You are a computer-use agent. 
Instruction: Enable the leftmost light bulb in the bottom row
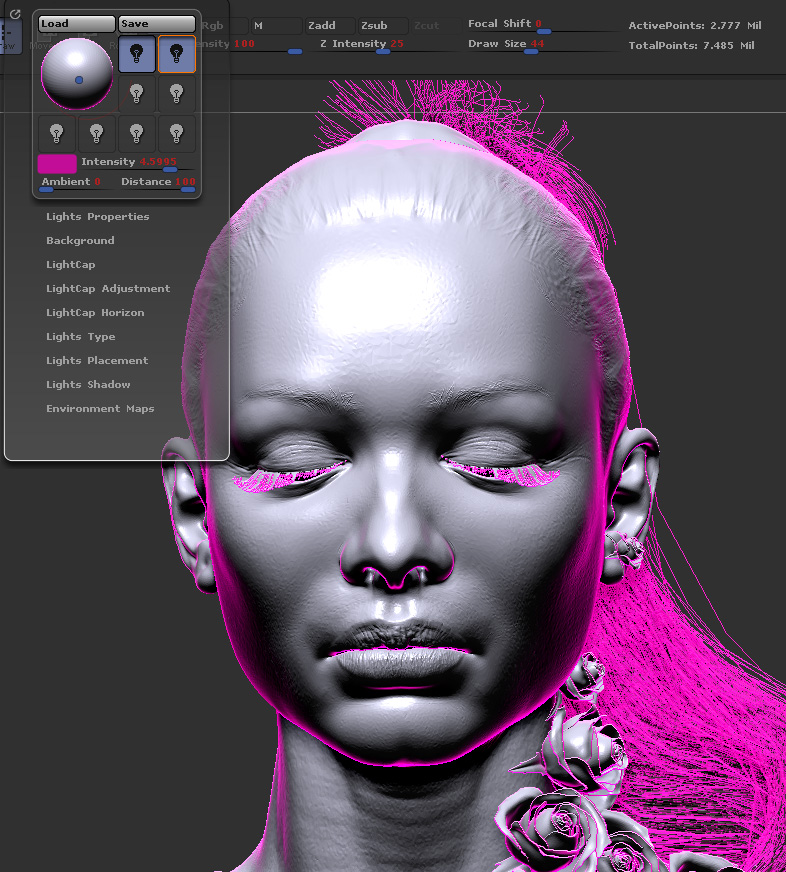57,133
